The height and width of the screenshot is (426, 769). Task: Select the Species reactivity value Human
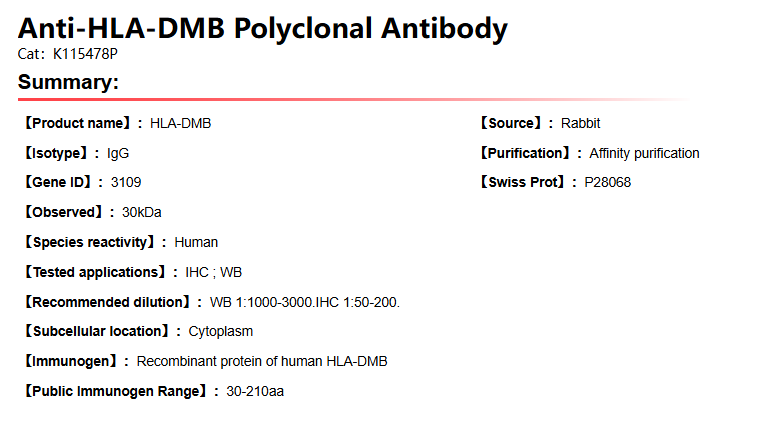point(196,242)
